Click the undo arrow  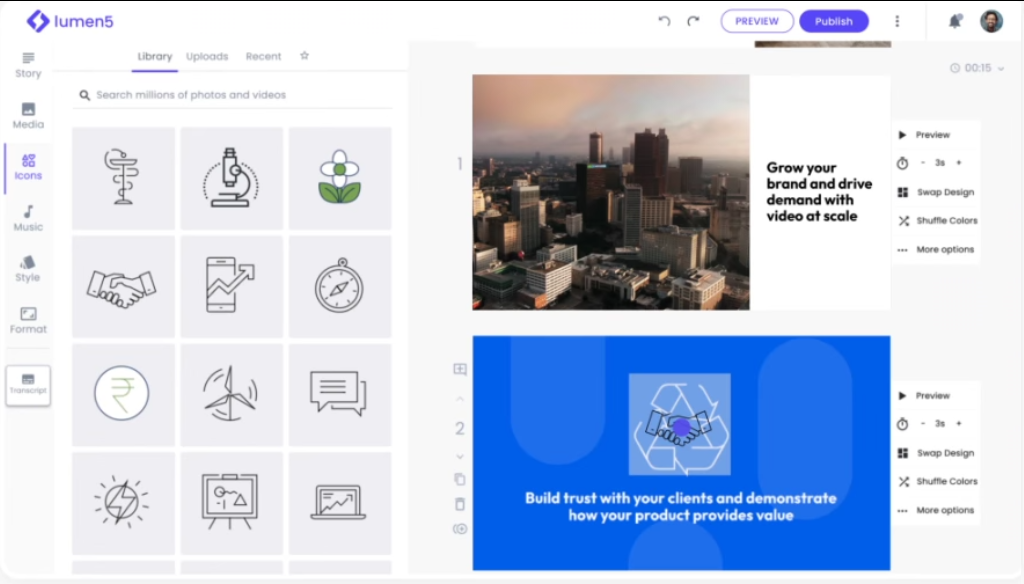664,21
